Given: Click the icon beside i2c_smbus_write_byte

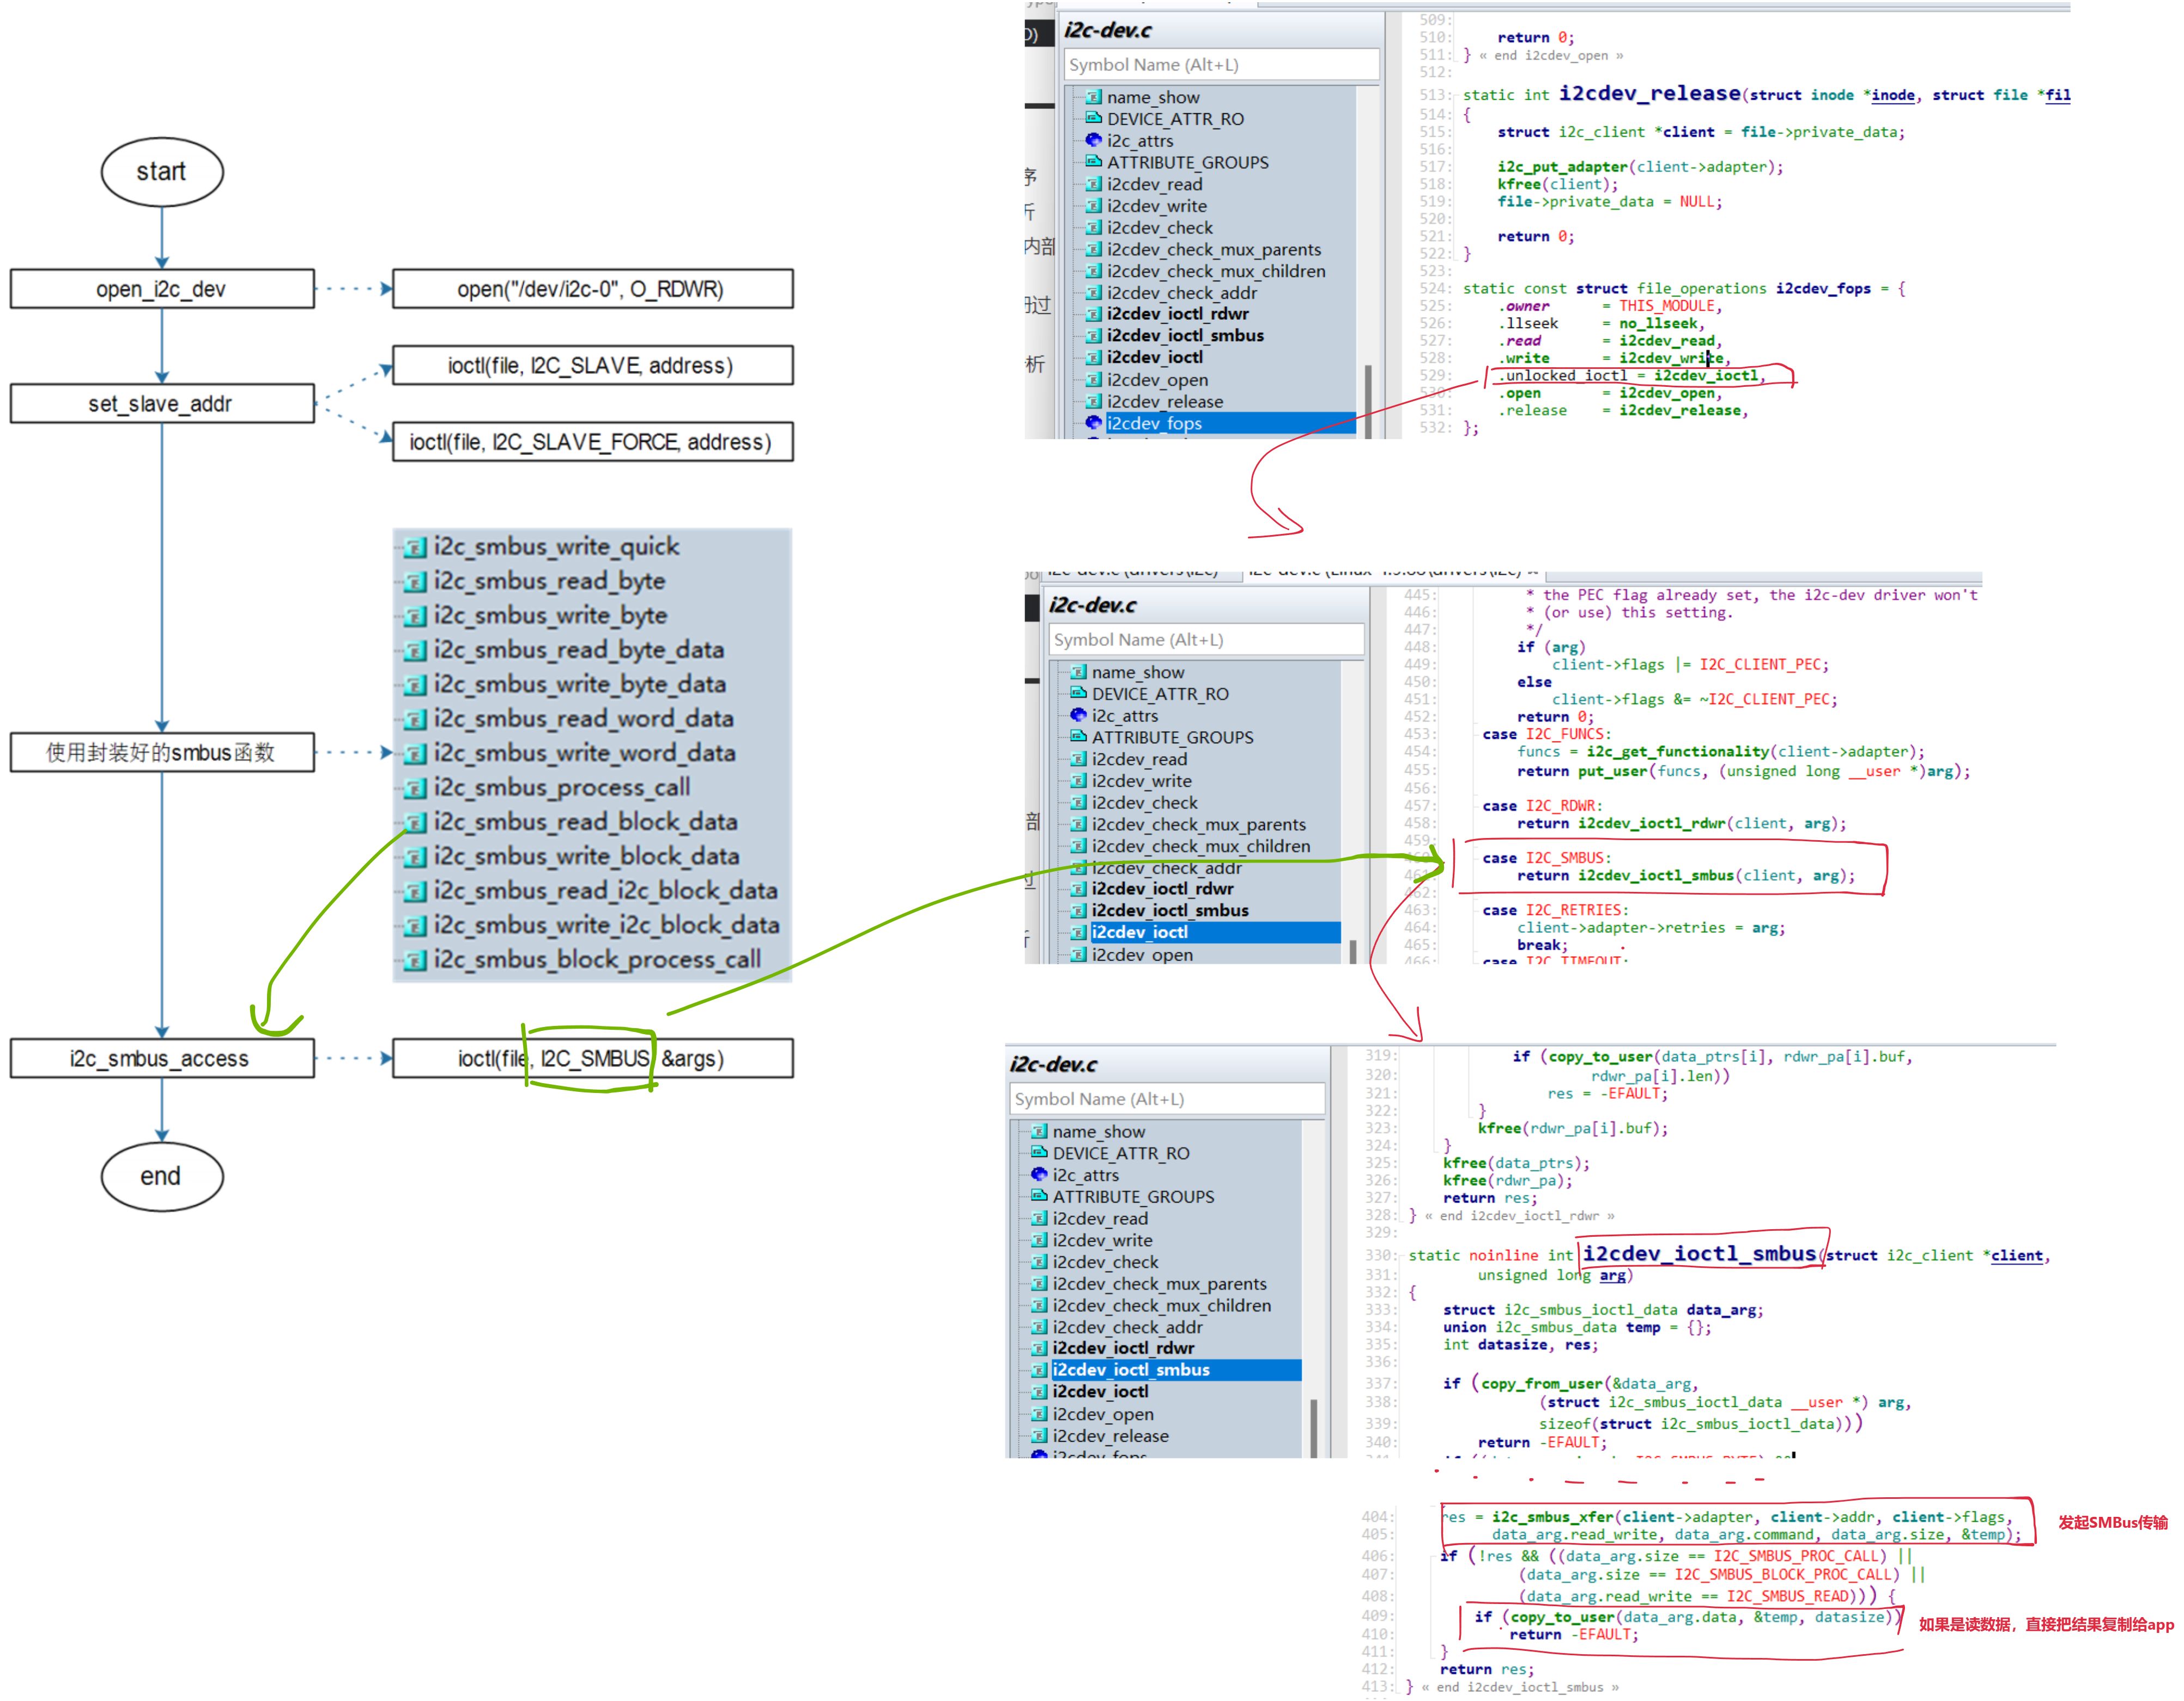Looking at the screenshot, I should [415, 617].
